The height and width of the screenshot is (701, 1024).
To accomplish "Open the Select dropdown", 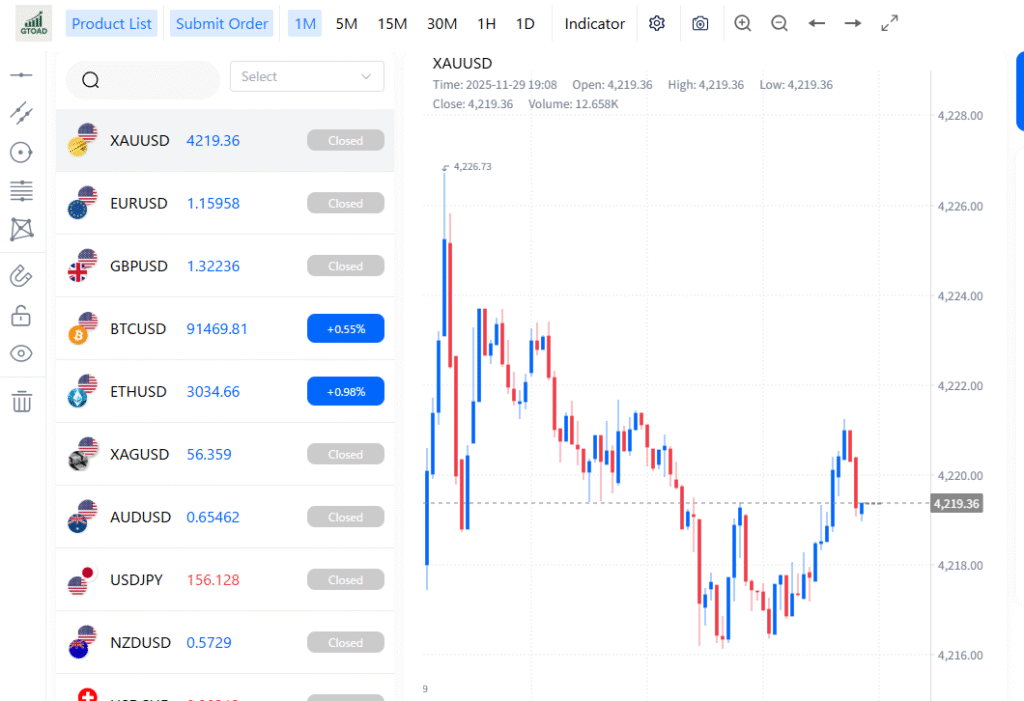I will point(307,77).
